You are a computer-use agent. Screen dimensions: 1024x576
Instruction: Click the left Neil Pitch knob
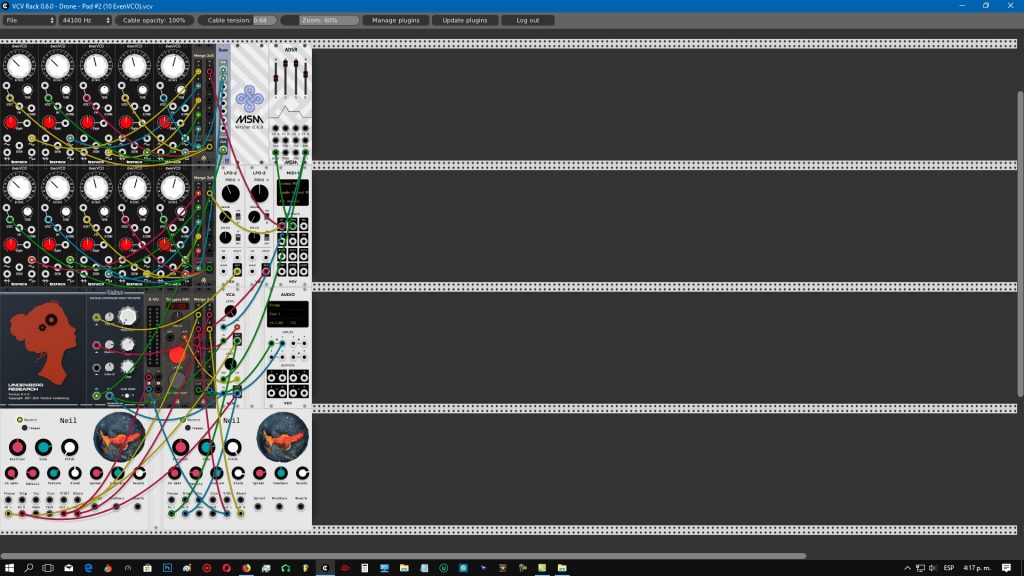click(x=69, y=447)
